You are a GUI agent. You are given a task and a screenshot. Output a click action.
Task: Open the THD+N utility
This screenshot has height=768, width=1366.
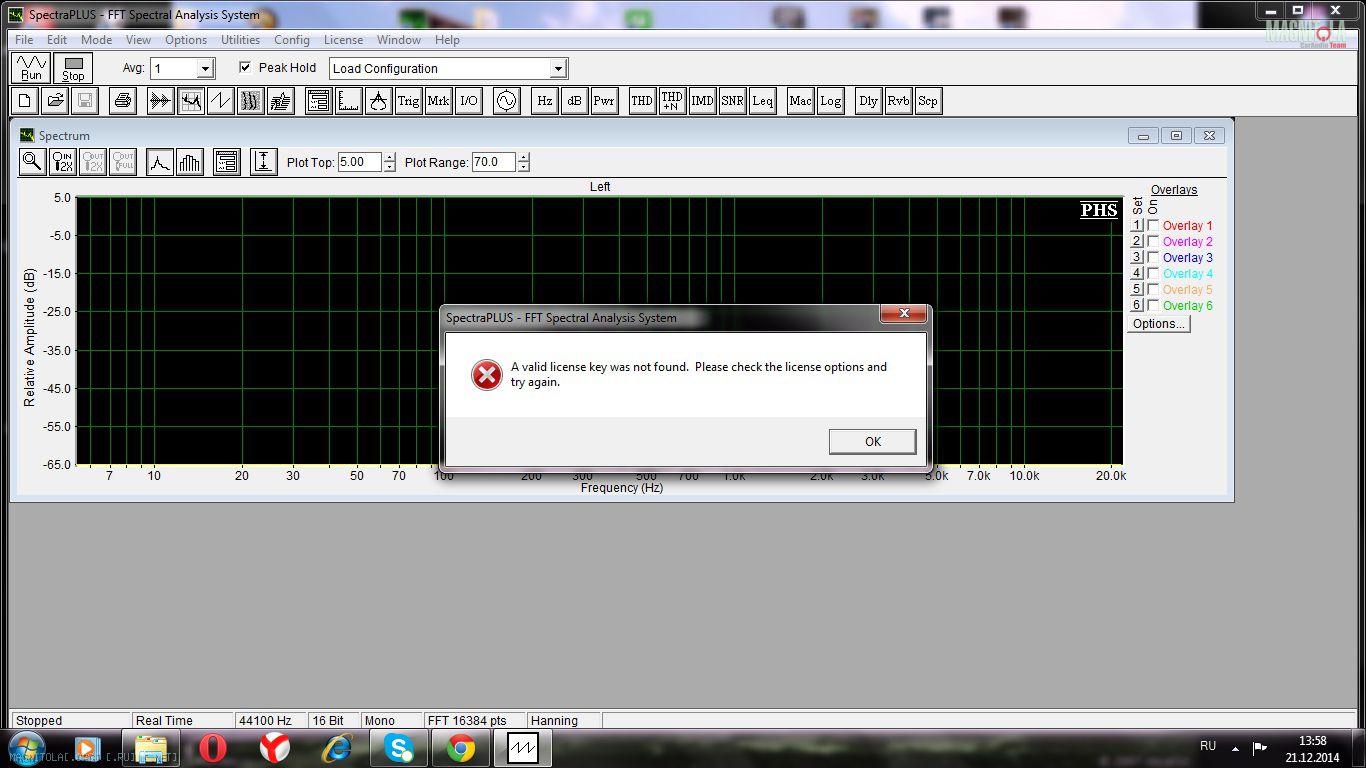(673, 101)
